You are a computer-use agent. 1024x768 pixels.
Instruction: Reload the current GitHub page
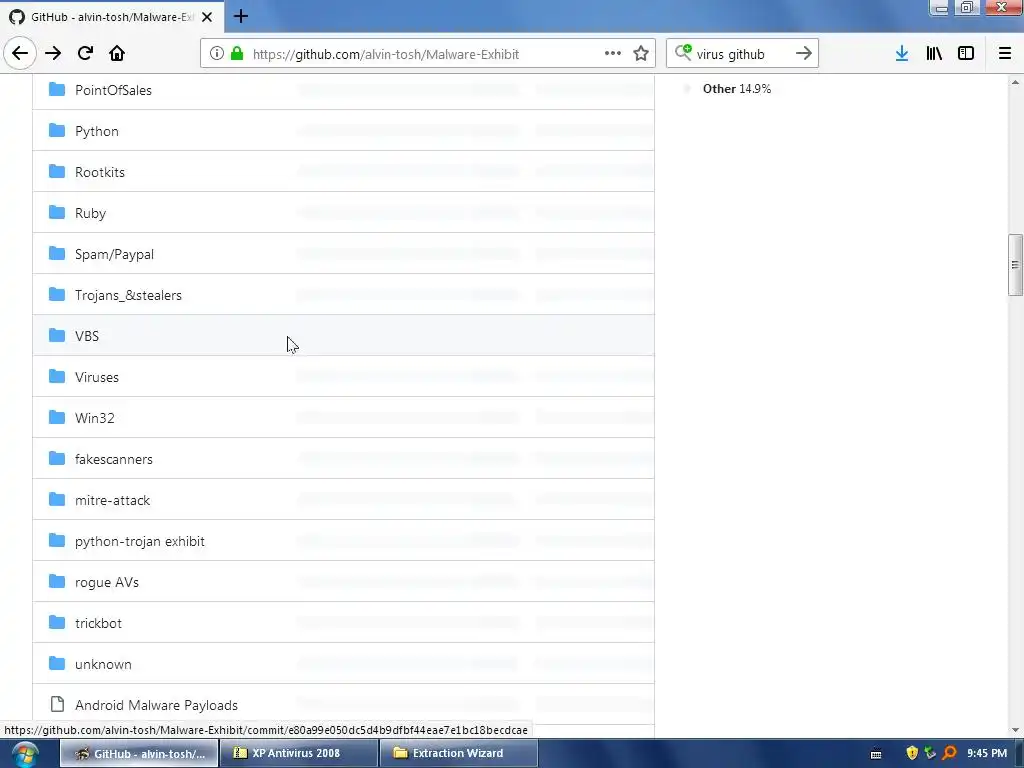(85, 53)
